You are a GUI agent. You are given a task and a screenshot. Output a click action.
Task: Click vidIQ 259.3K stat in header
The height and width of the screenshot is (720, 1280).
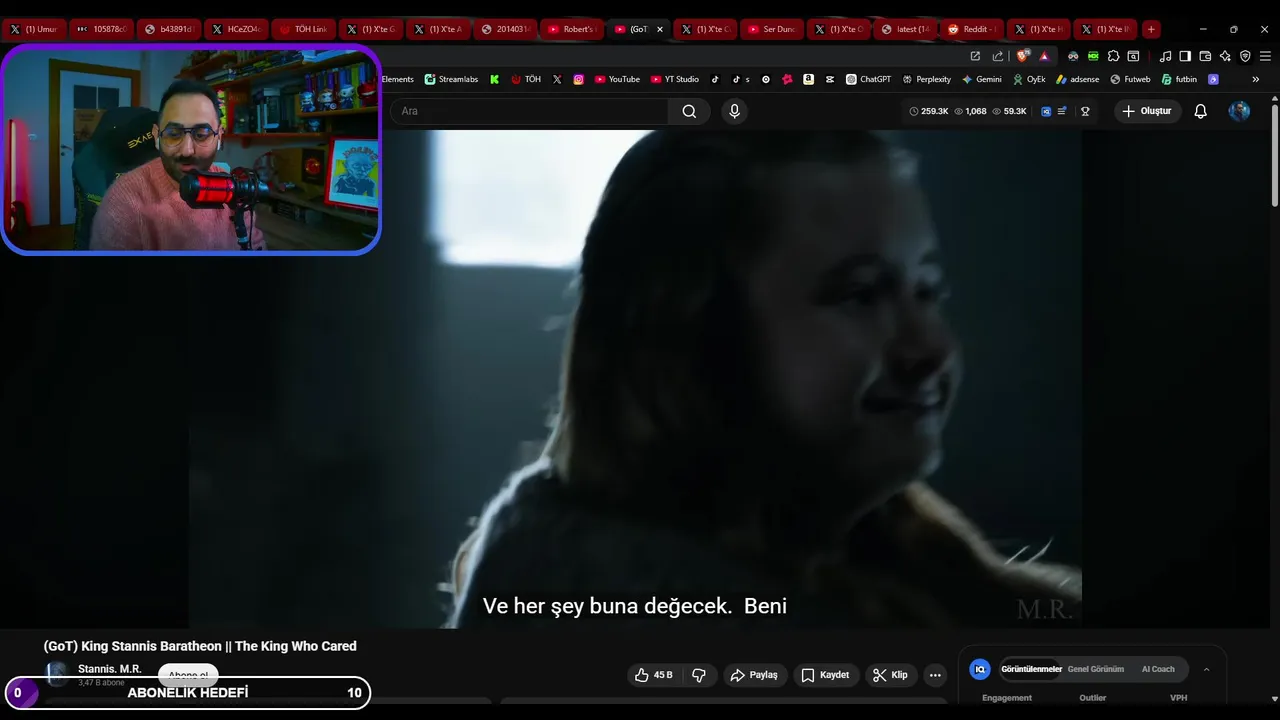coord(929,111)
